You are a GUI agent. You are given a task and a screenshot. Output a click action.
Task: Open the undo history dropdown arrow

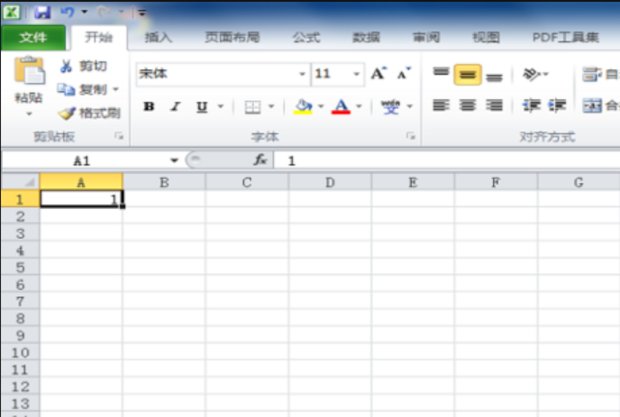[x=84, y=12]
